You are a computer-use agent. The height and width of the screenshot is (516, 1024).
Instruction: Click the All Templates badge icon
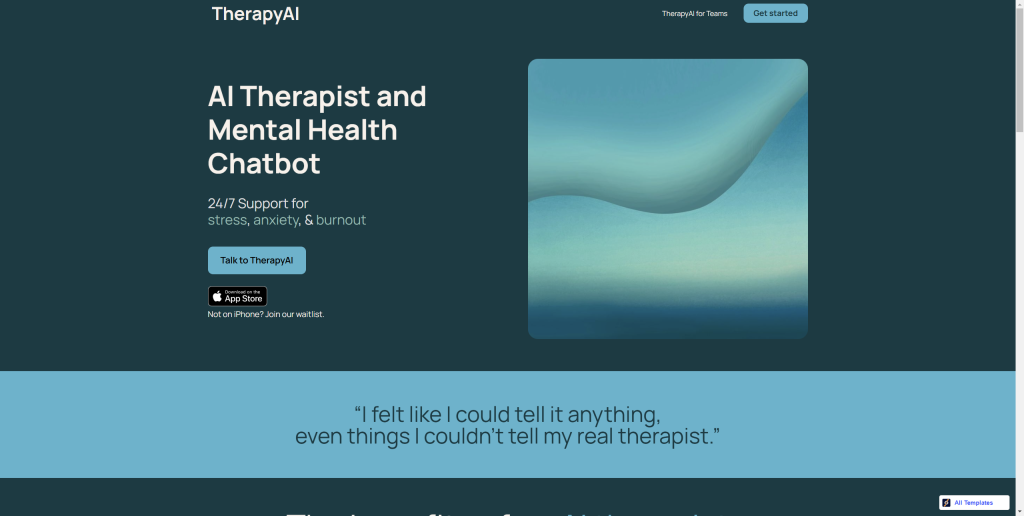click(x=946, y=502)
